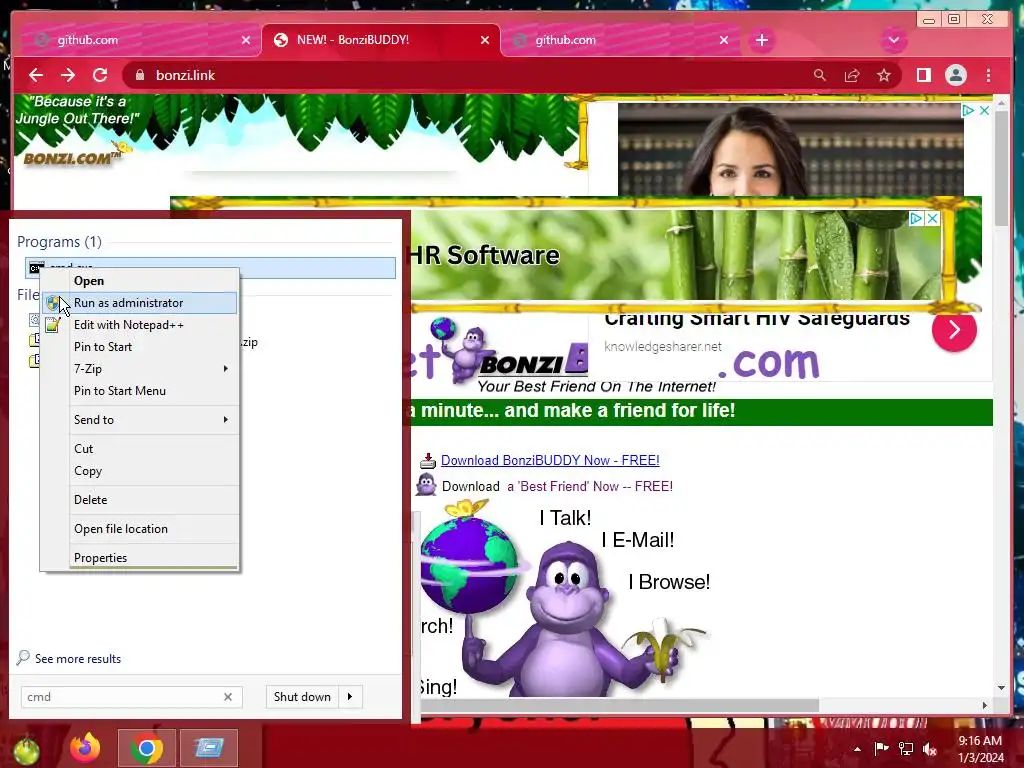Viewport: 1024px width, 768px height.
Task: Reload the bonzi.link page
Action: coord(100,75)
